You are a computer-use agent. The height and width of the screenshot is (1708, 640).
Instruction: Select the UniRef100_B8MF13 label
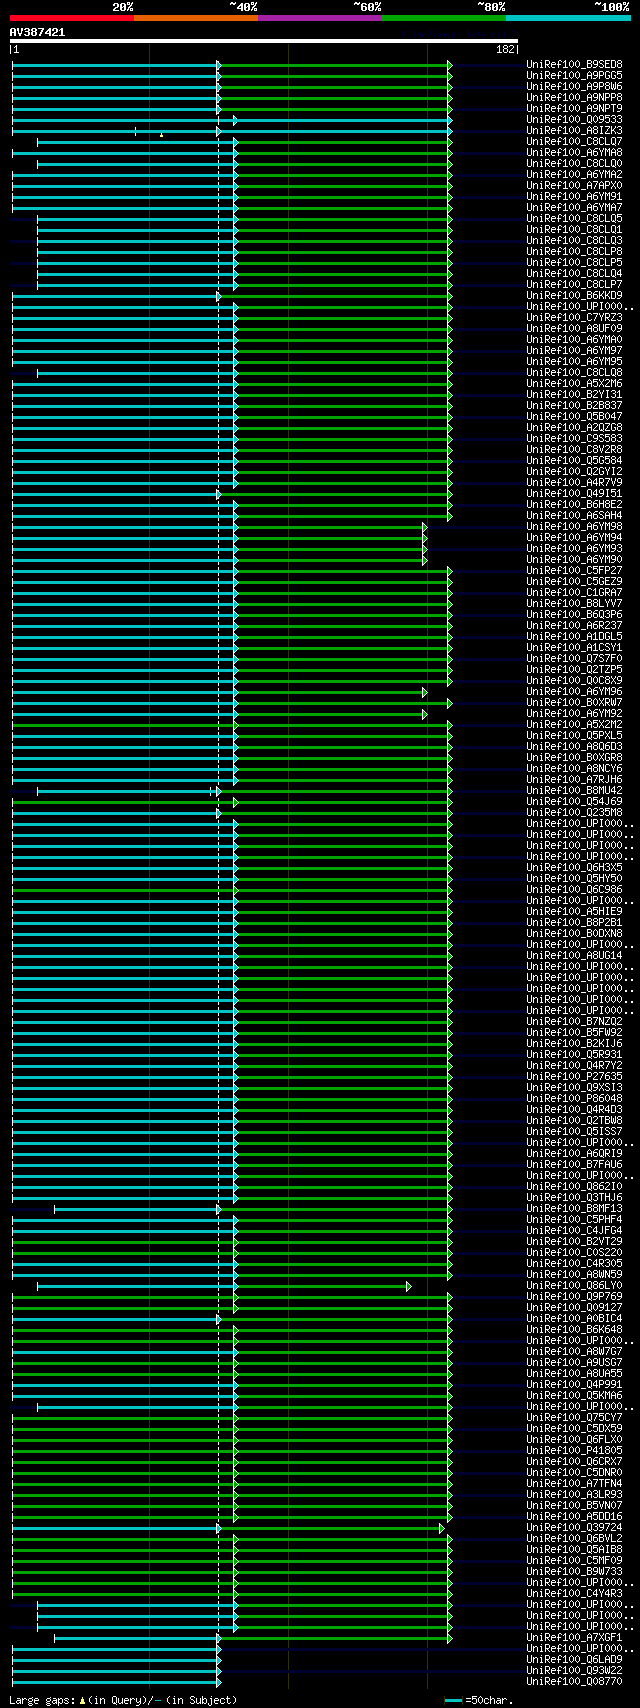click(x=574, y=1209)
